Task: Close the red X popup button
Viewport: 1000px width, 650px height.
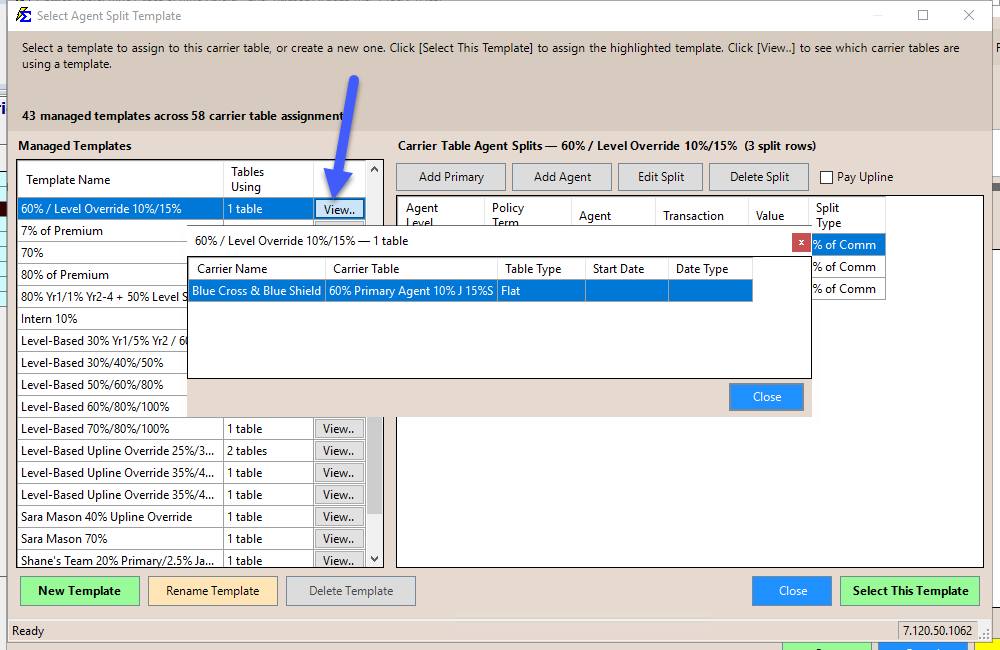Action: tap(800, 242)
